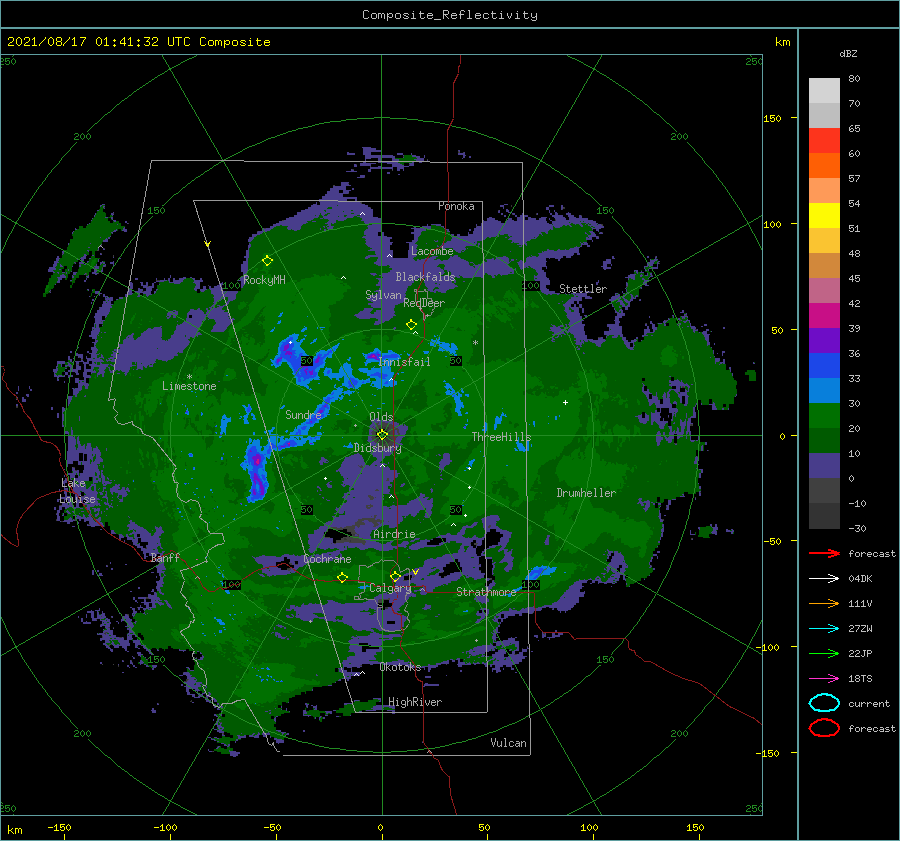Click the Limestone label
This screenshot has height=841, width=900.
pos(189,386)
